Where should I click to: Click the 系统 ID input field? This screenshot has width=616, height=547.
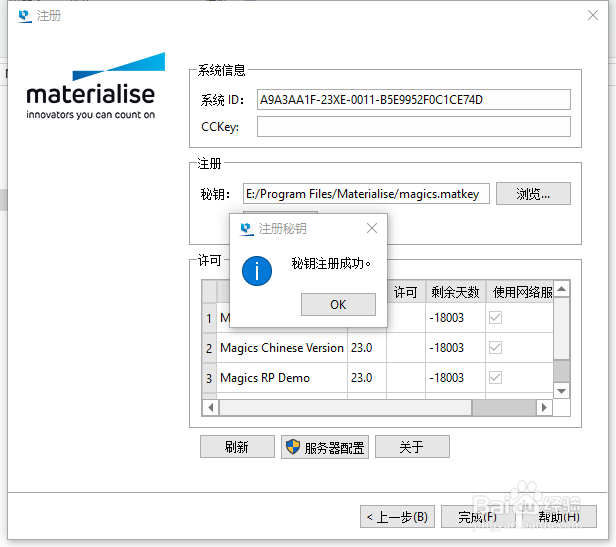414,99
